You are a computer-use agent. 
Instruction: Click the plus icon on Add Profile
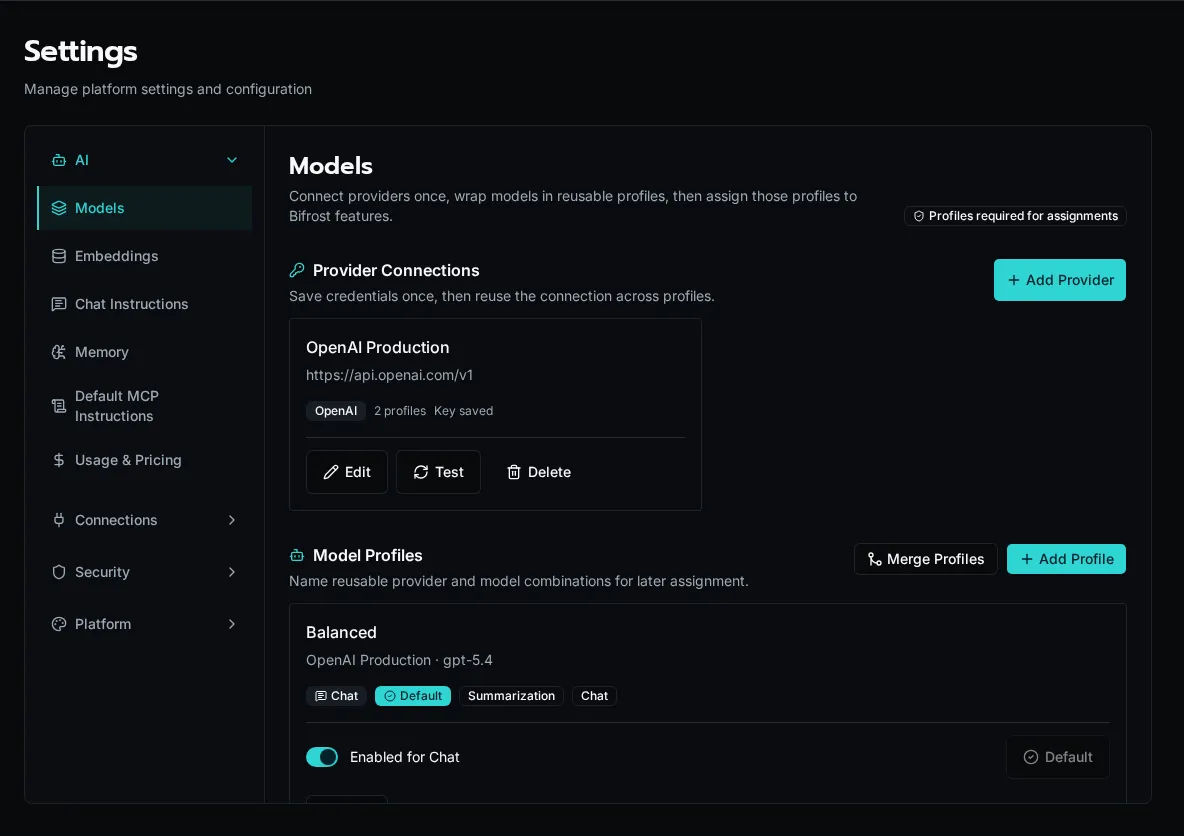point(1026,559)
